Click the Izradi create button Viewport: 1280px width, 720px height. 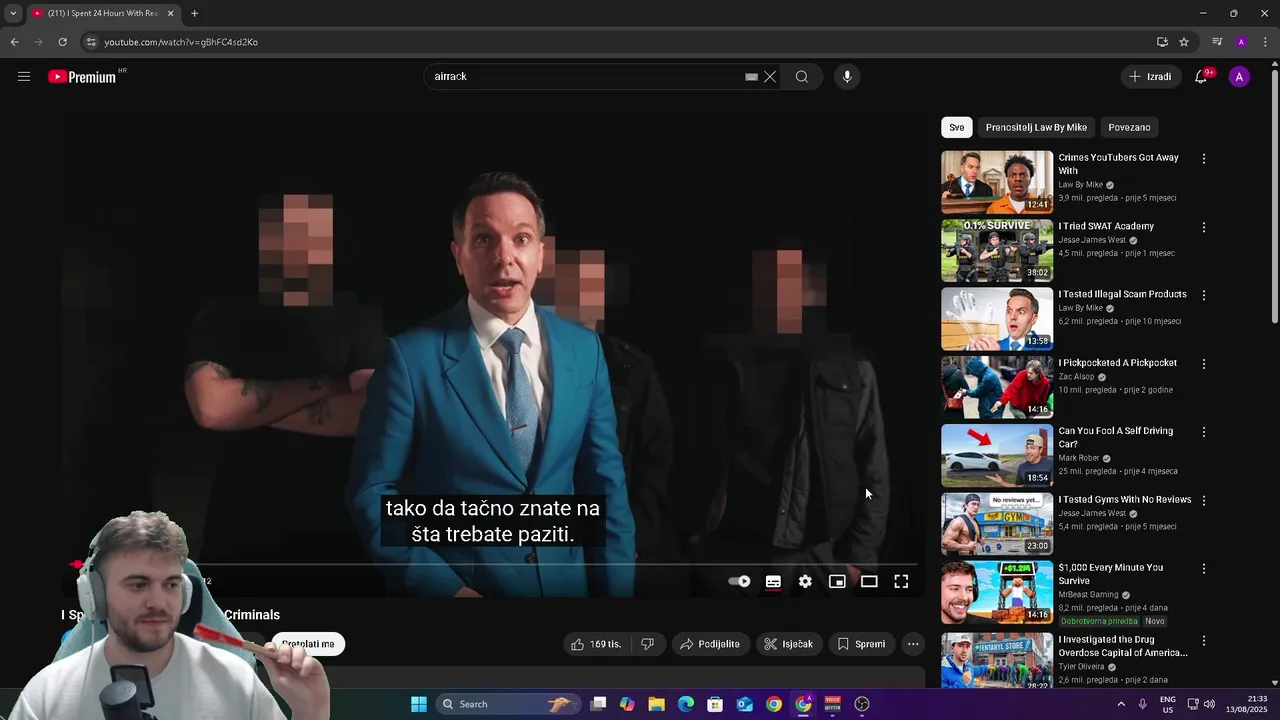tap(1150, 77)
